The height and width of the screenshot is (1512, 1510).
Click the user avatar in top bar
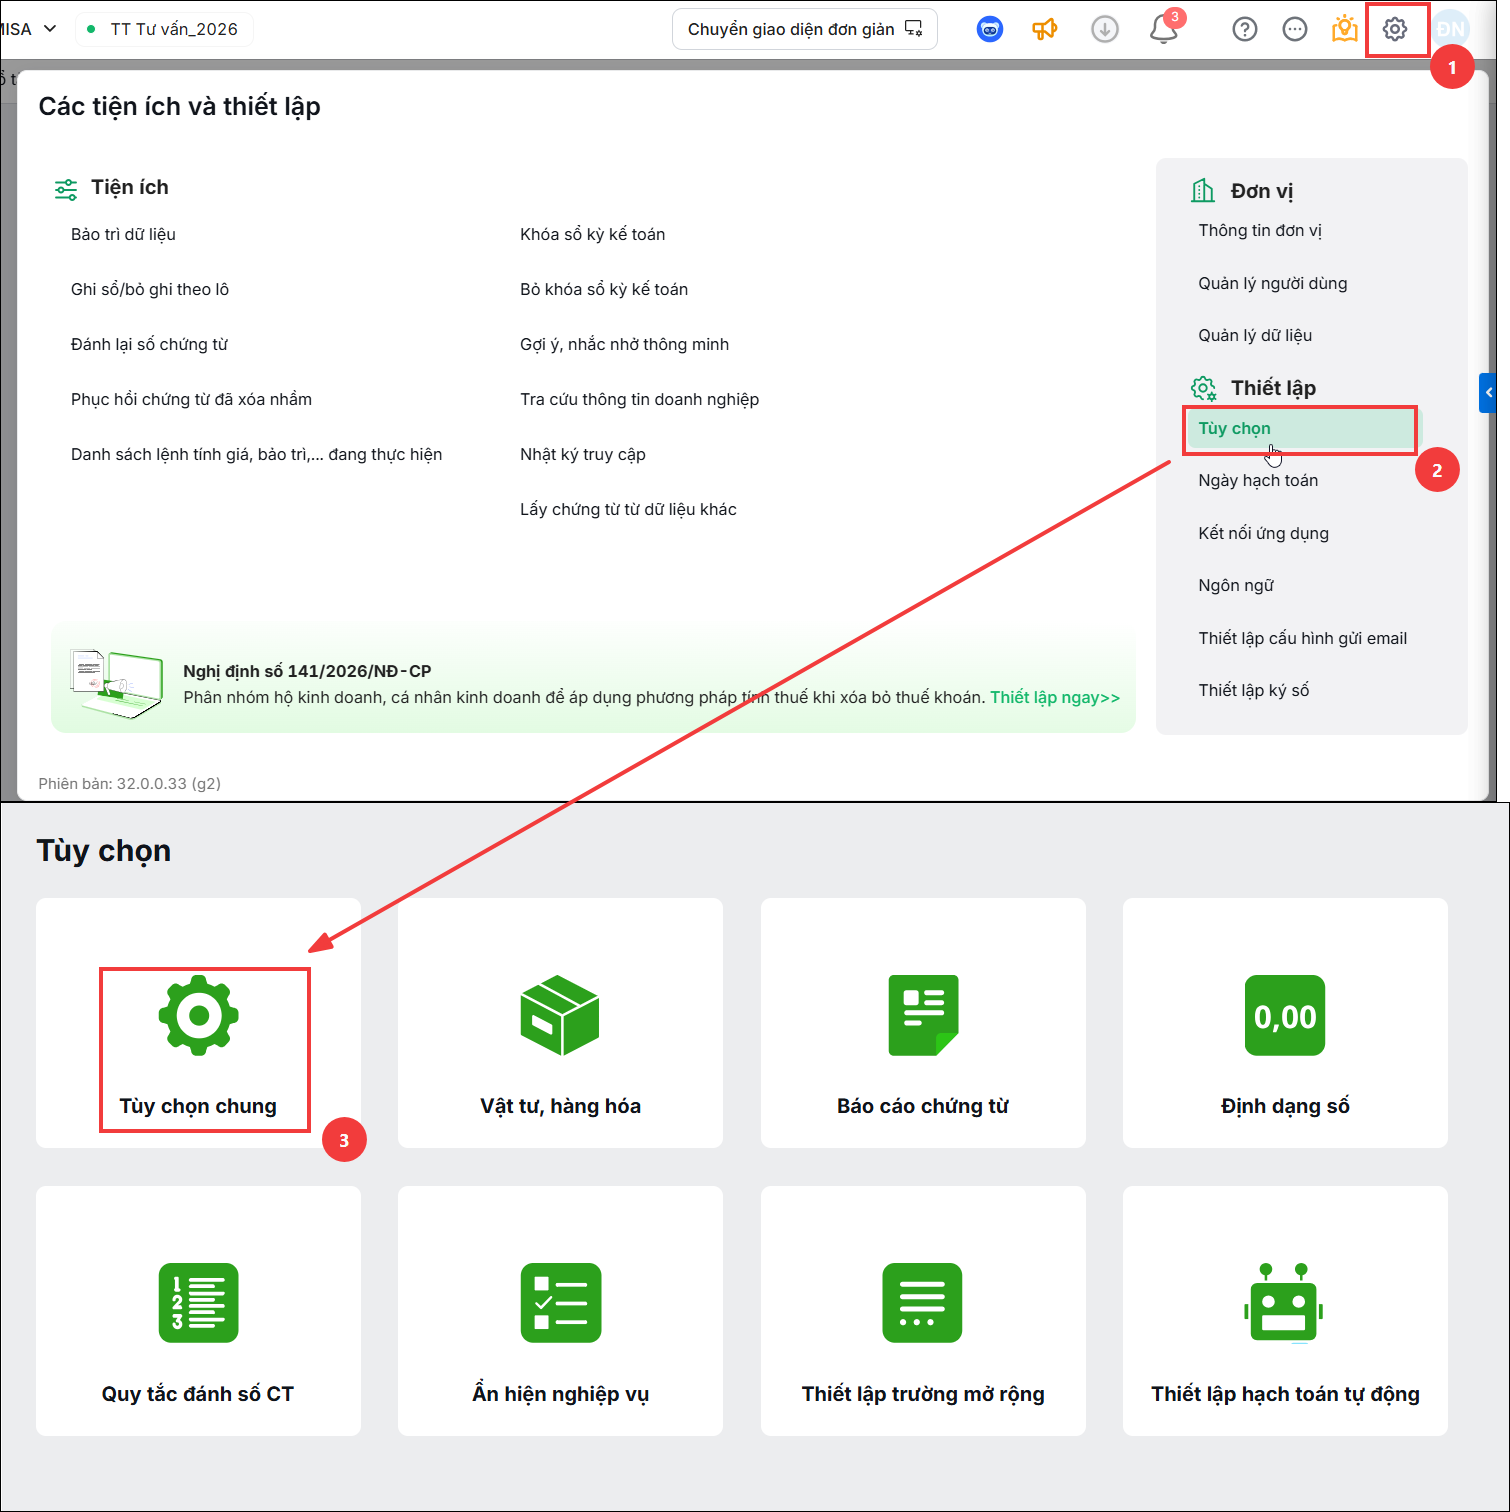[x=1450, y=29]
